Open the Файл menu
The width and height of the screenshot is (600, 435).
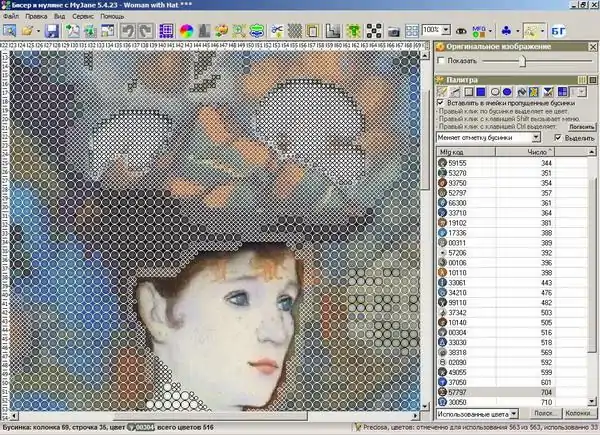[x=11, y=16]
